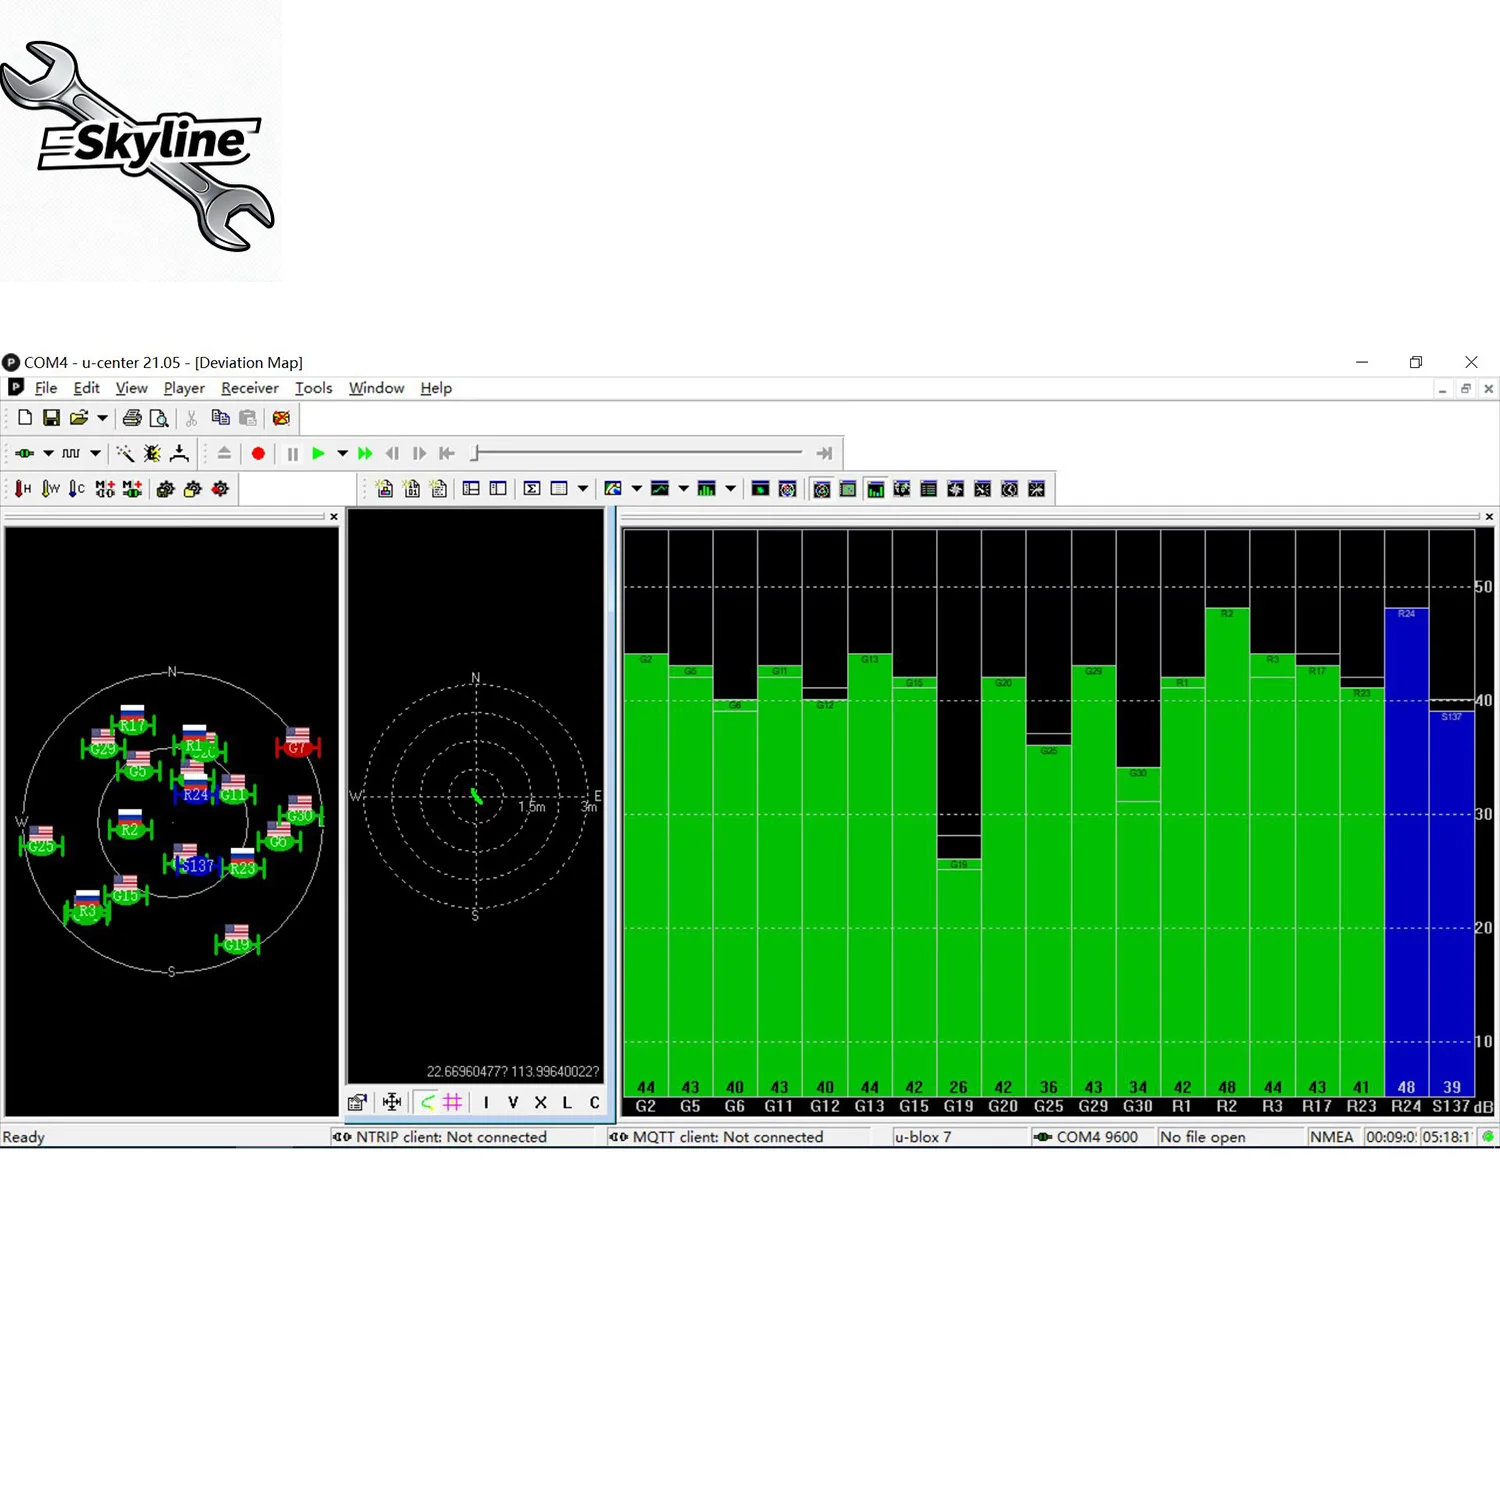Click the blue R24 signal bar
Viewport: 1500px width, 1500px height.
click(1406, 850)
